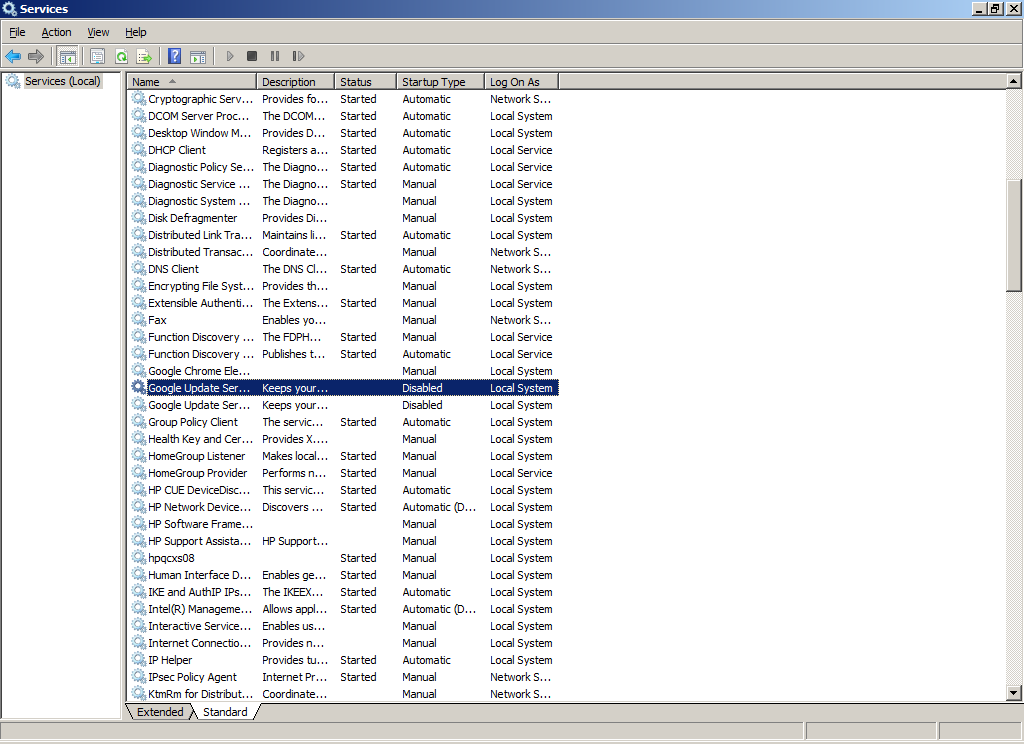Open Properties using the toolbar icon
The image size is (1024, 744).
click(97, 56)
